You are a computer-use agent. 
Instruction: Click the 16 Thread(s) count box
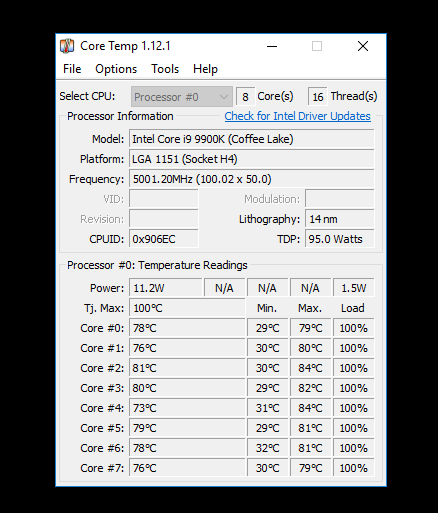[318, 97]
